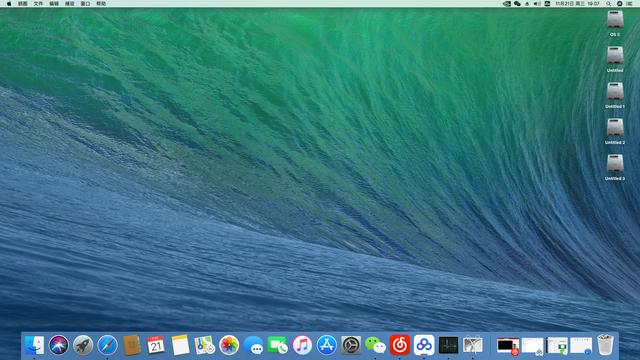Launch Siri from the Dock

(59, 345)
